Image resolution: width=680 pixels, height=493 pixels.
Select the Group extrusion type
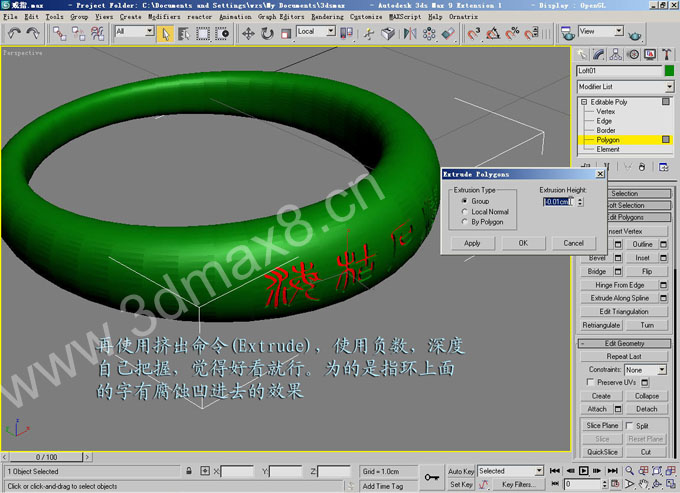pyautogui.click(x=464, y=201)
